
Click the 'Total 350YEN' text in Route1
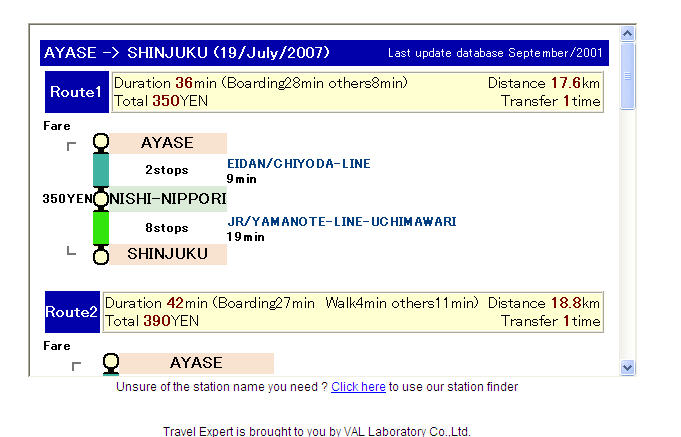click(161, 101)
